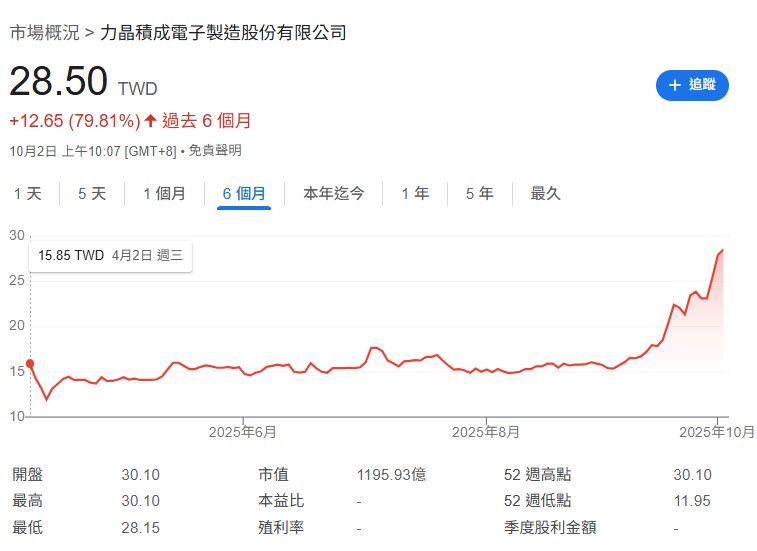Click the timestamp 10月2日 上午10:07
The height and width of the screenshot is (551, 757).
coord(65,151)
